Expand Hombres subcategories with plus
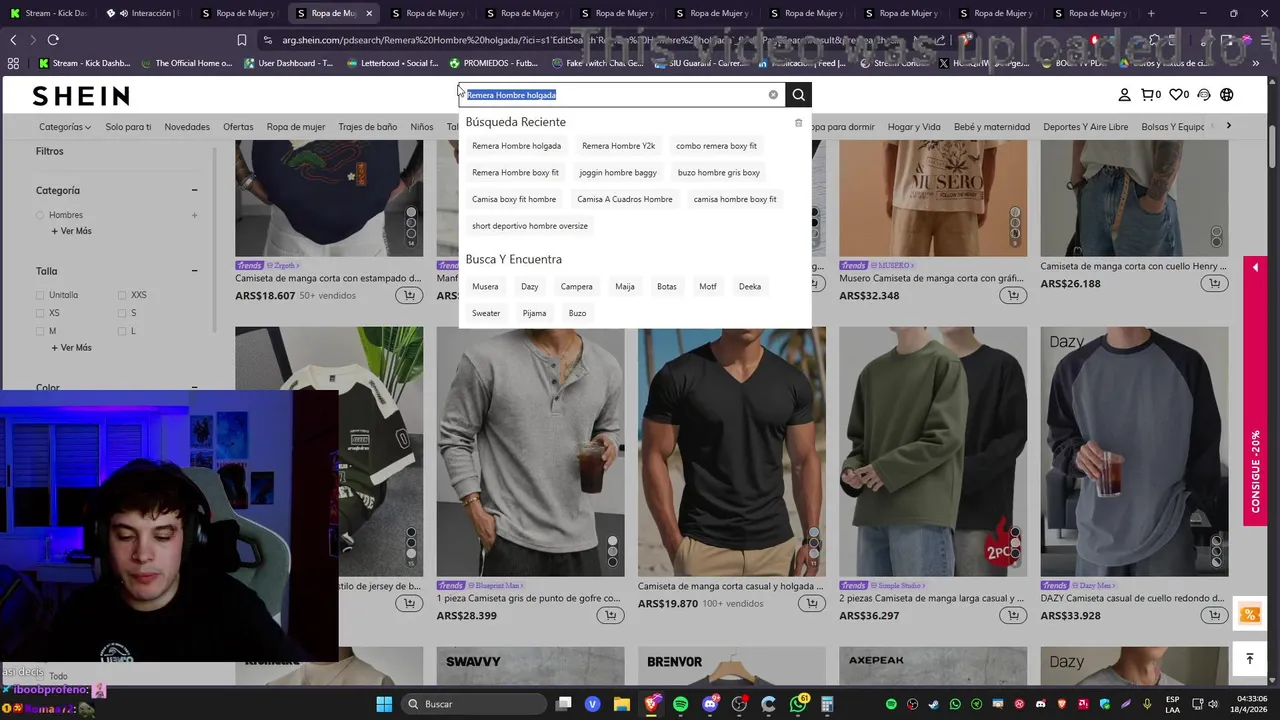 [194, 215]
